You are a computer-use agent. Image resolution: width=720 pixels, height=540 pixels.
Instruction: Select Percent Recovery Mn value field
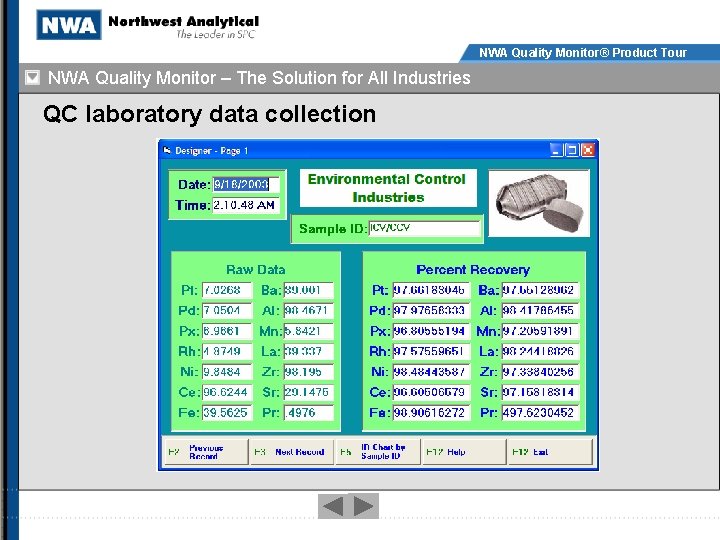pos(540,331)
